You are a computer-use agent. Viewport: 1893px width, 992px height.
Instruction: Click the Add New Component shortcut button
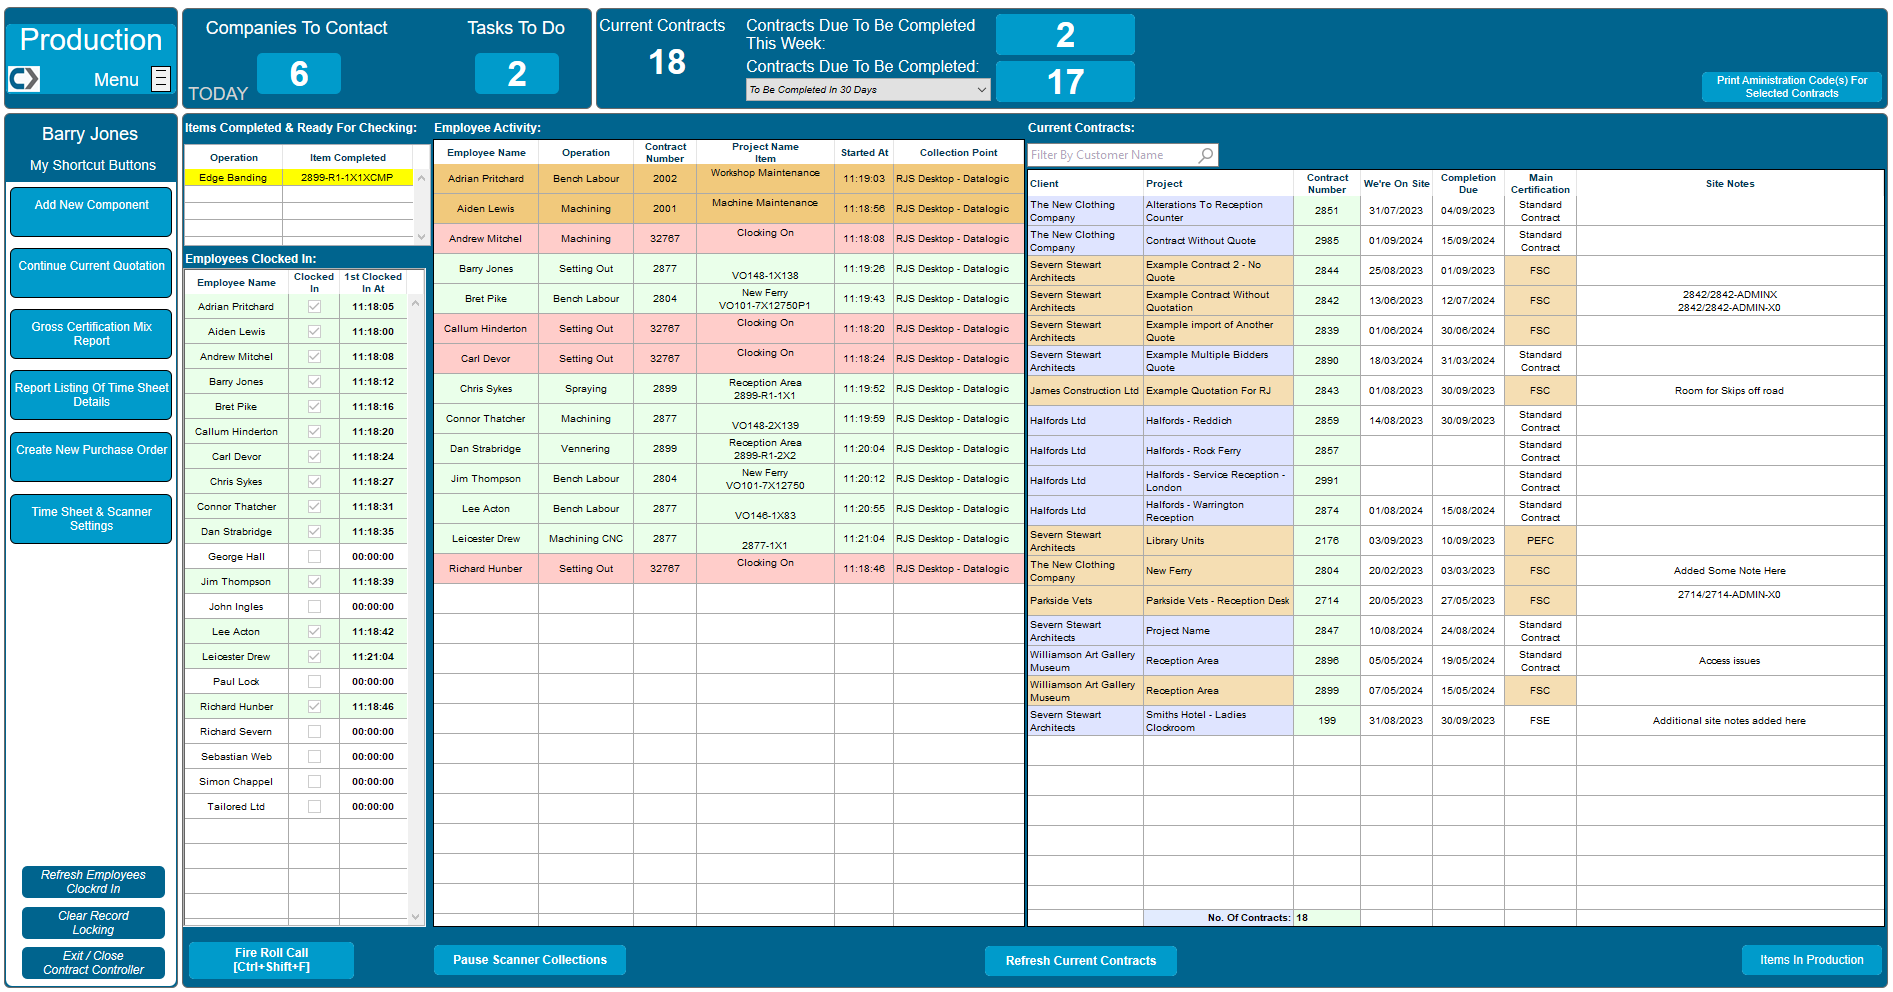point(90,211)
